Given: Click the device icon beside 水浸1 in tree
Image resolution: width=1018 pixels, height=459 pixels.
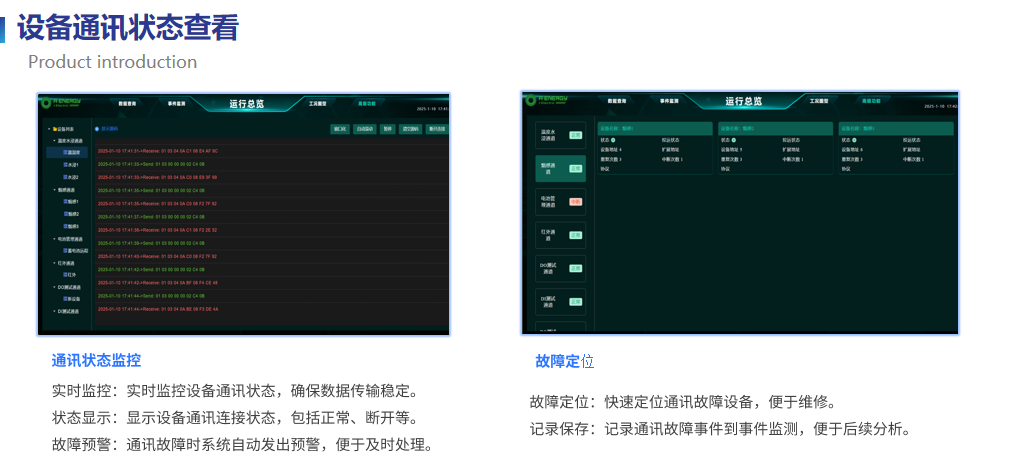Looking at the screenshot, I should pos(66,164).
